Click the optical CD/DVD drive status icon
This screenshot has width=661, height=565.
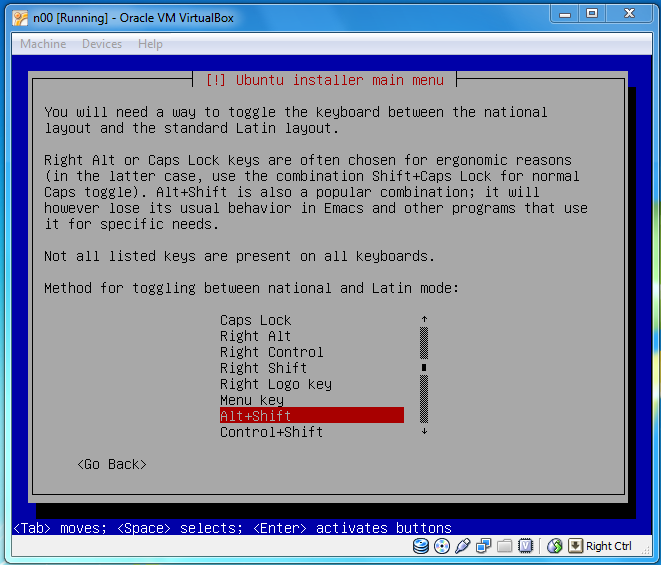pos(442,546)
